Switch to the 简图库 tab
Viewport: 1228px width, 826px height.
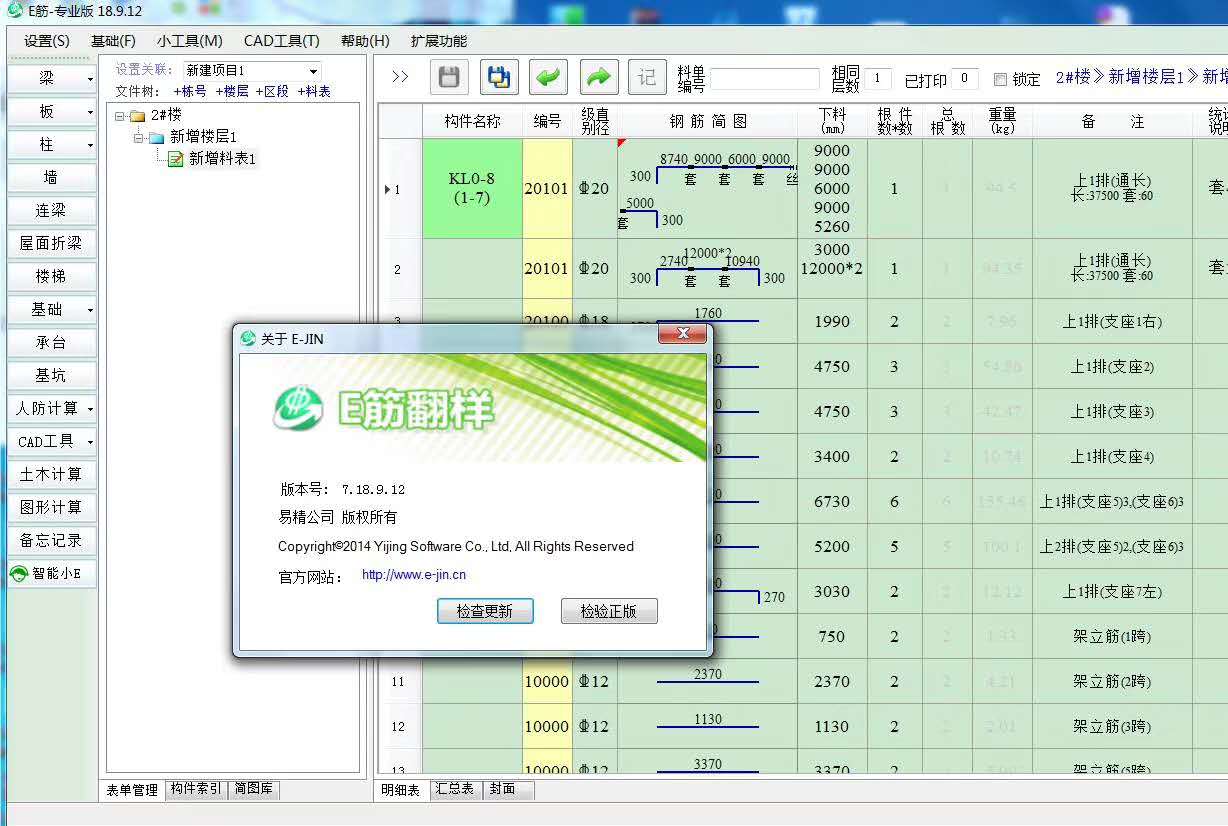[254, 789]
